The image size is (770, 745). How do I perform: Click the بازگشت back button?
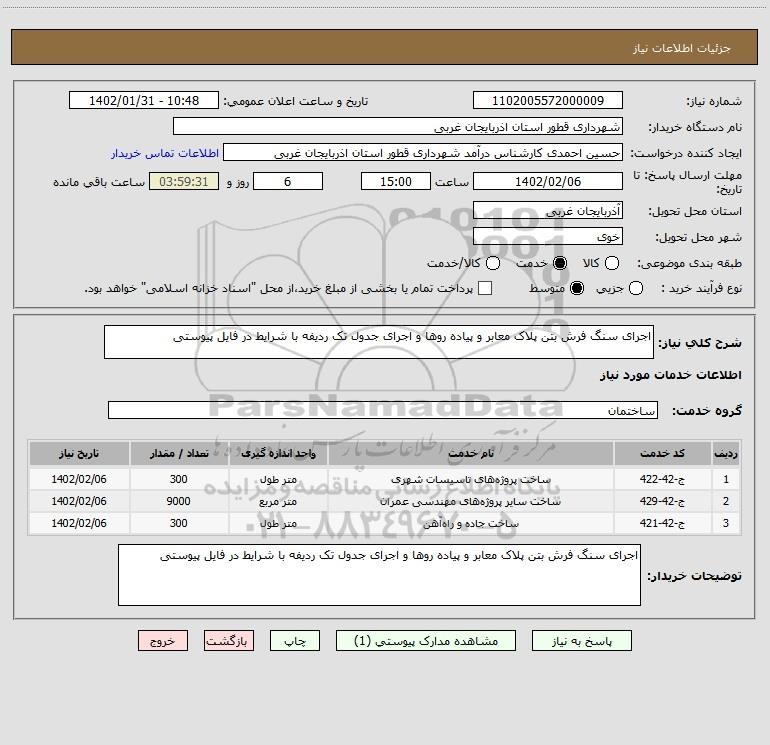(229, 641)
